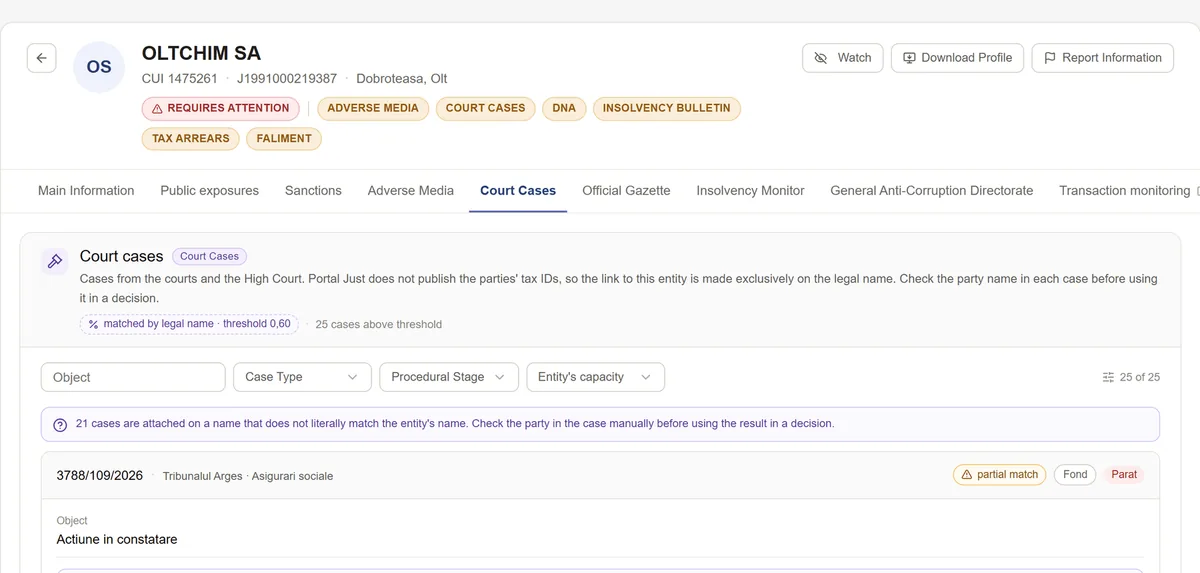
Task: Switch to the Main Information tab
Action: (86, 190)
